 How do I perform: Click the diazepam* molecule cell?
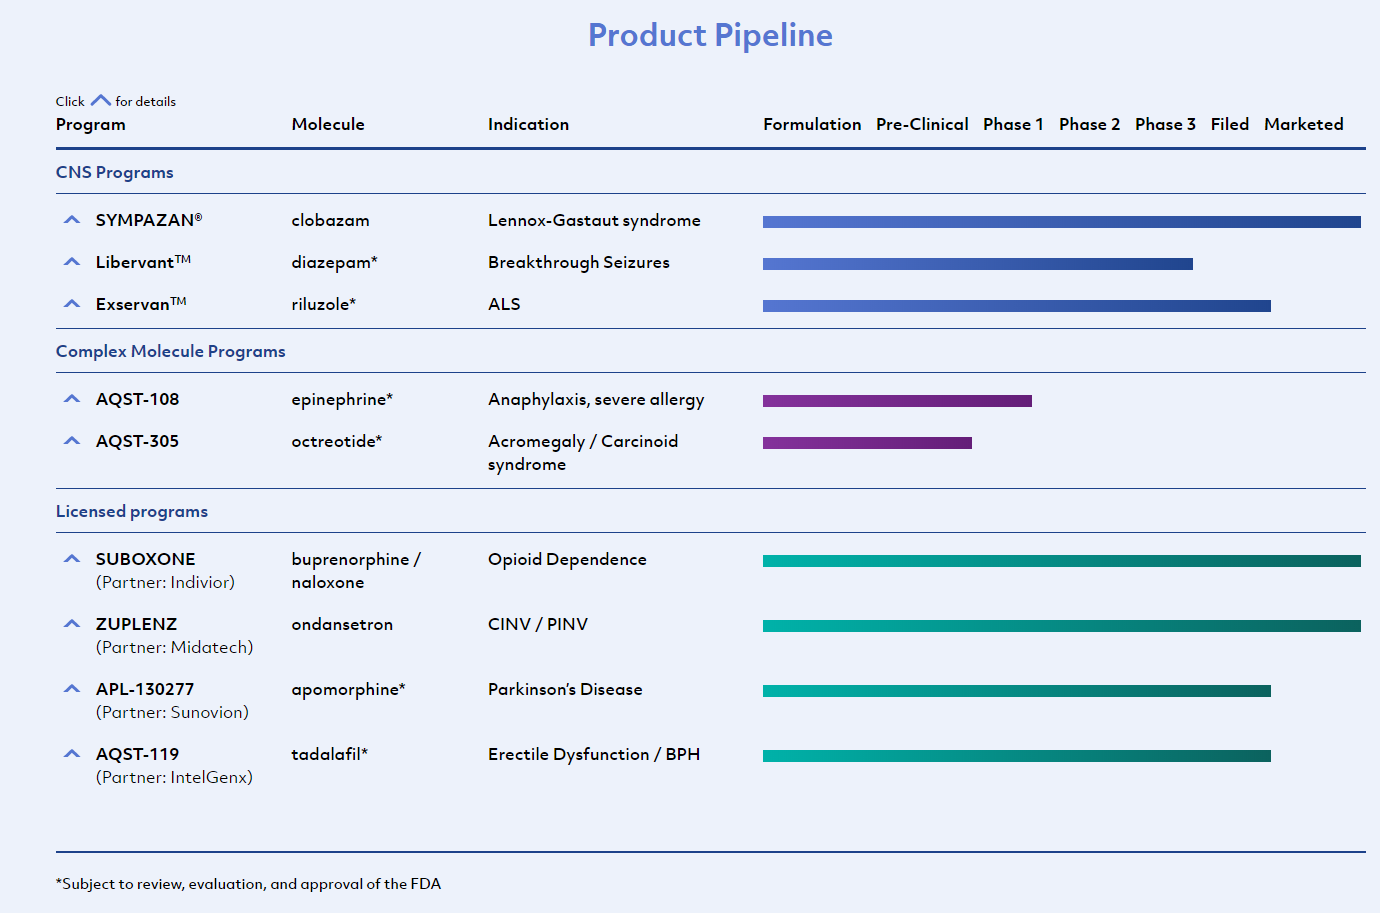point(335,262)
